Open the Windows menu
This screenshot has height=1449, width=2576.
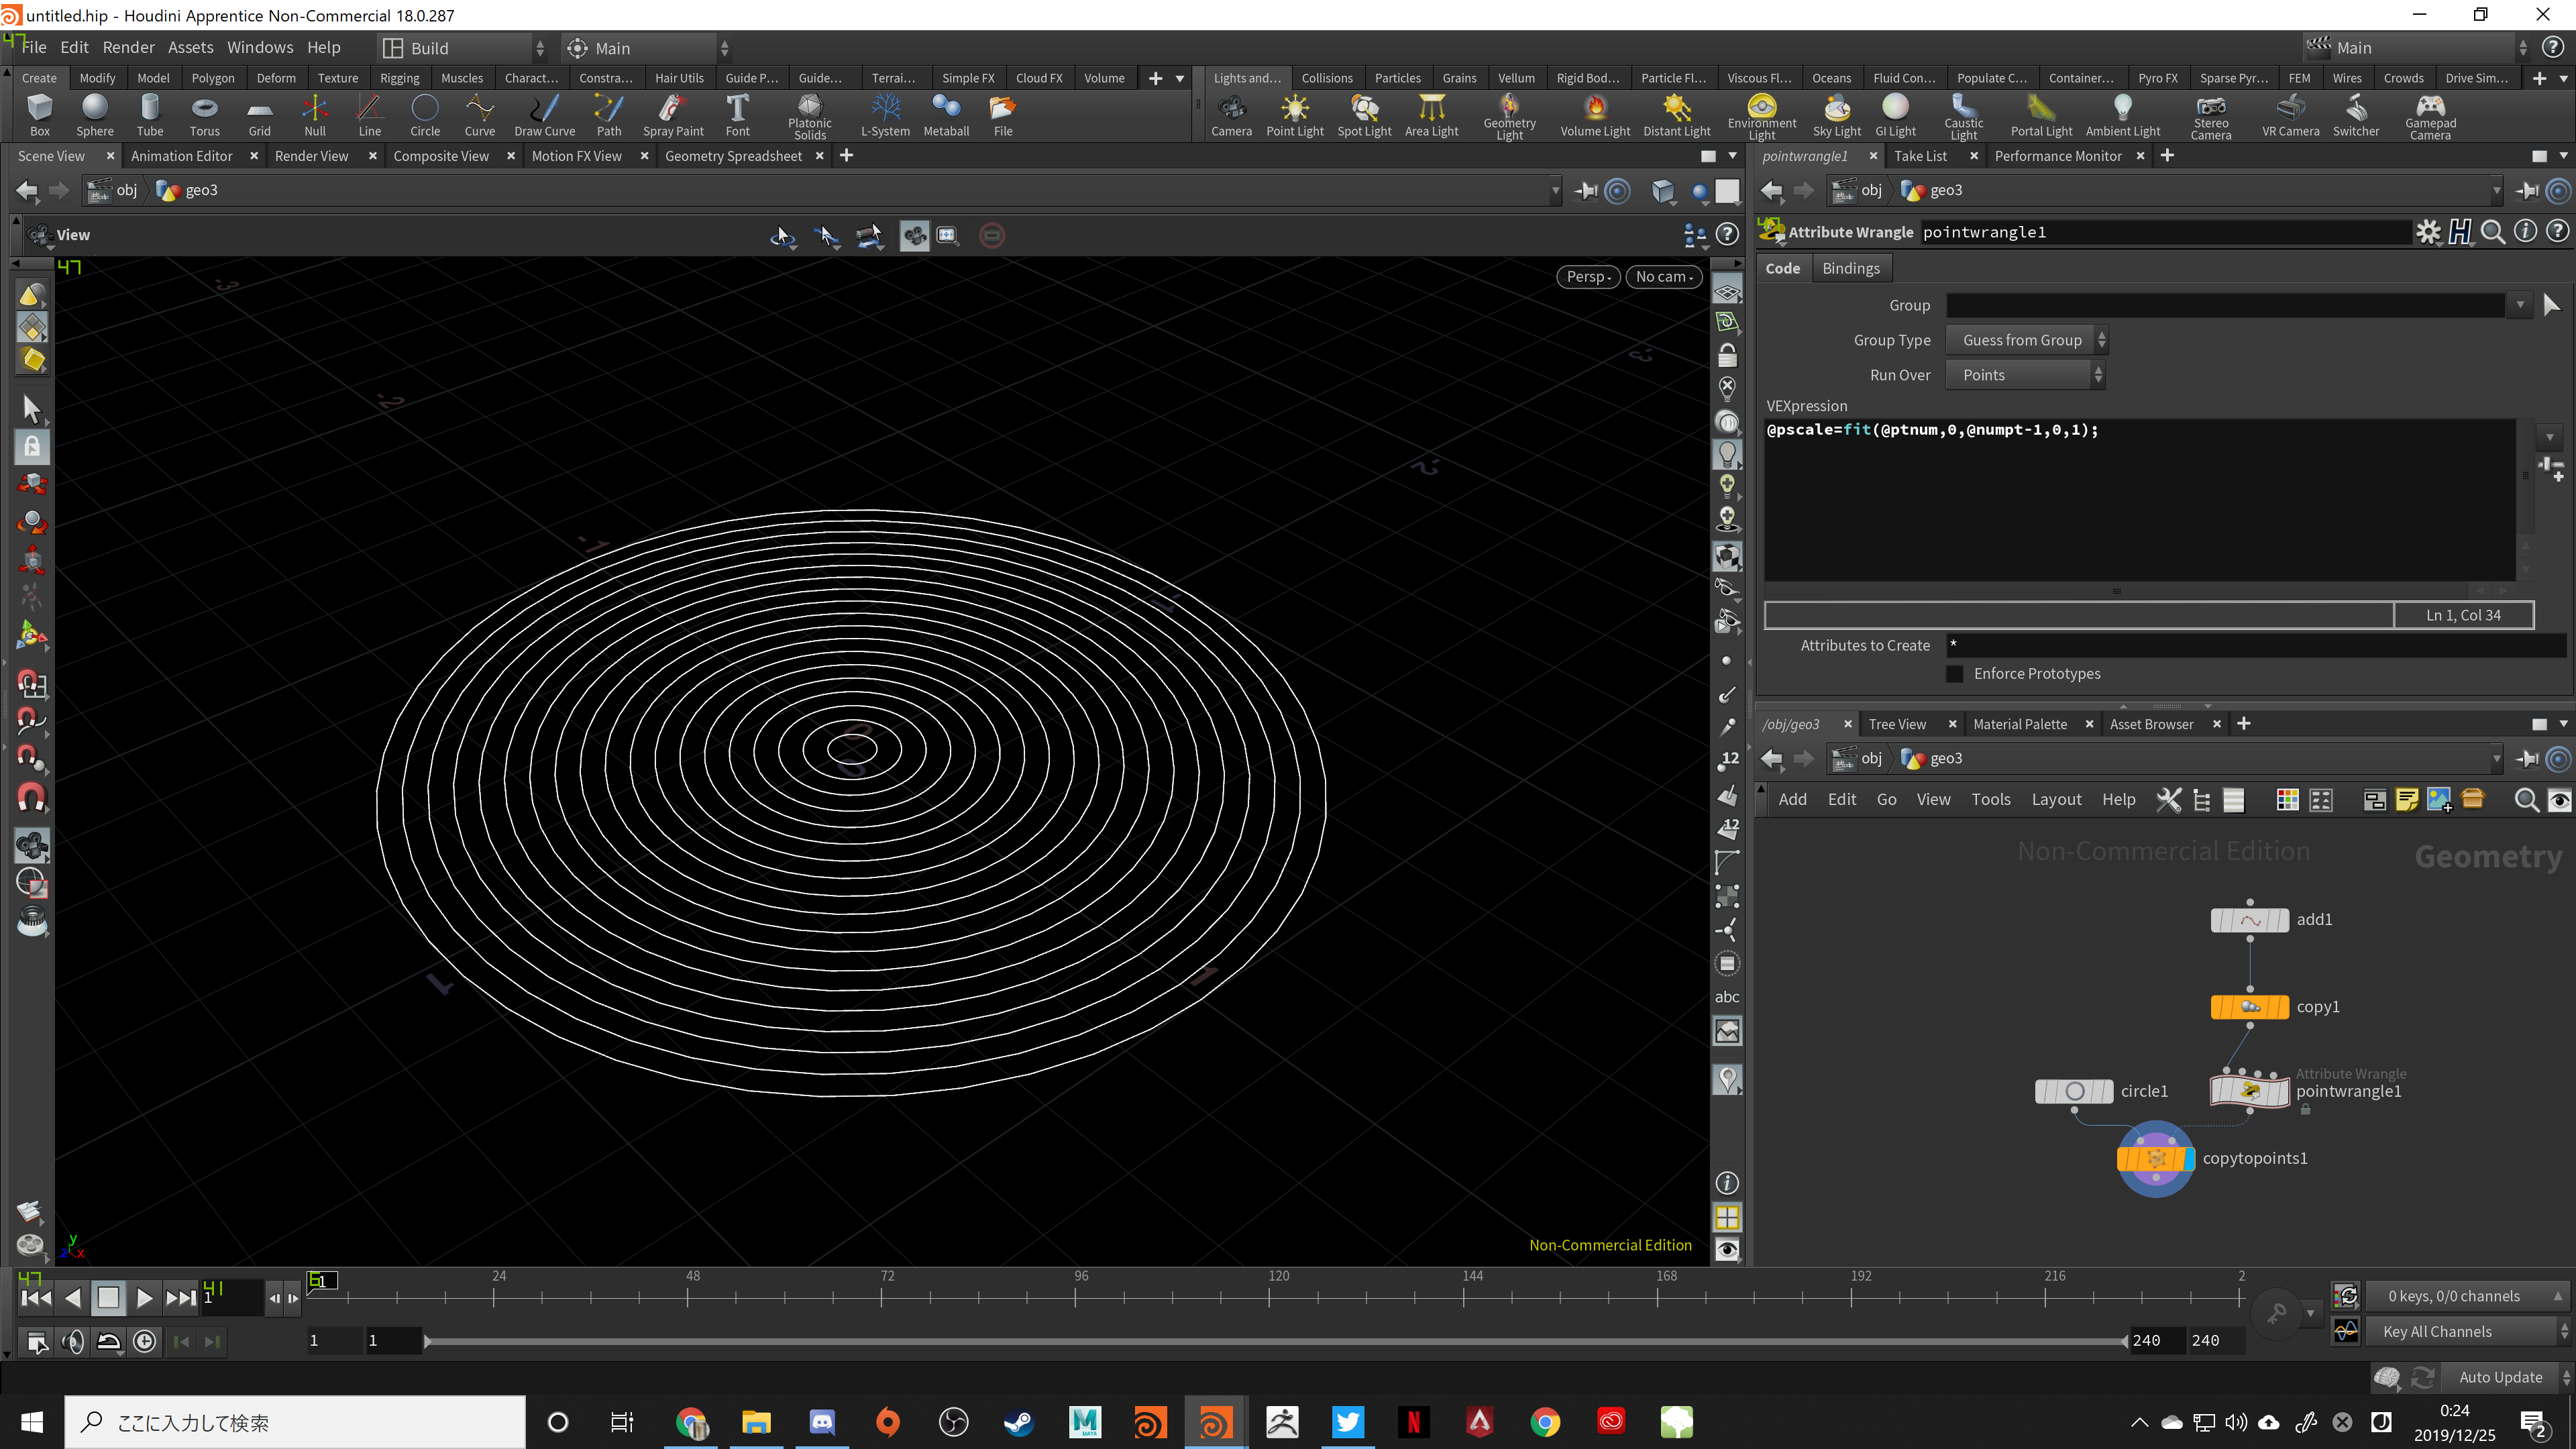click(259, 47)
